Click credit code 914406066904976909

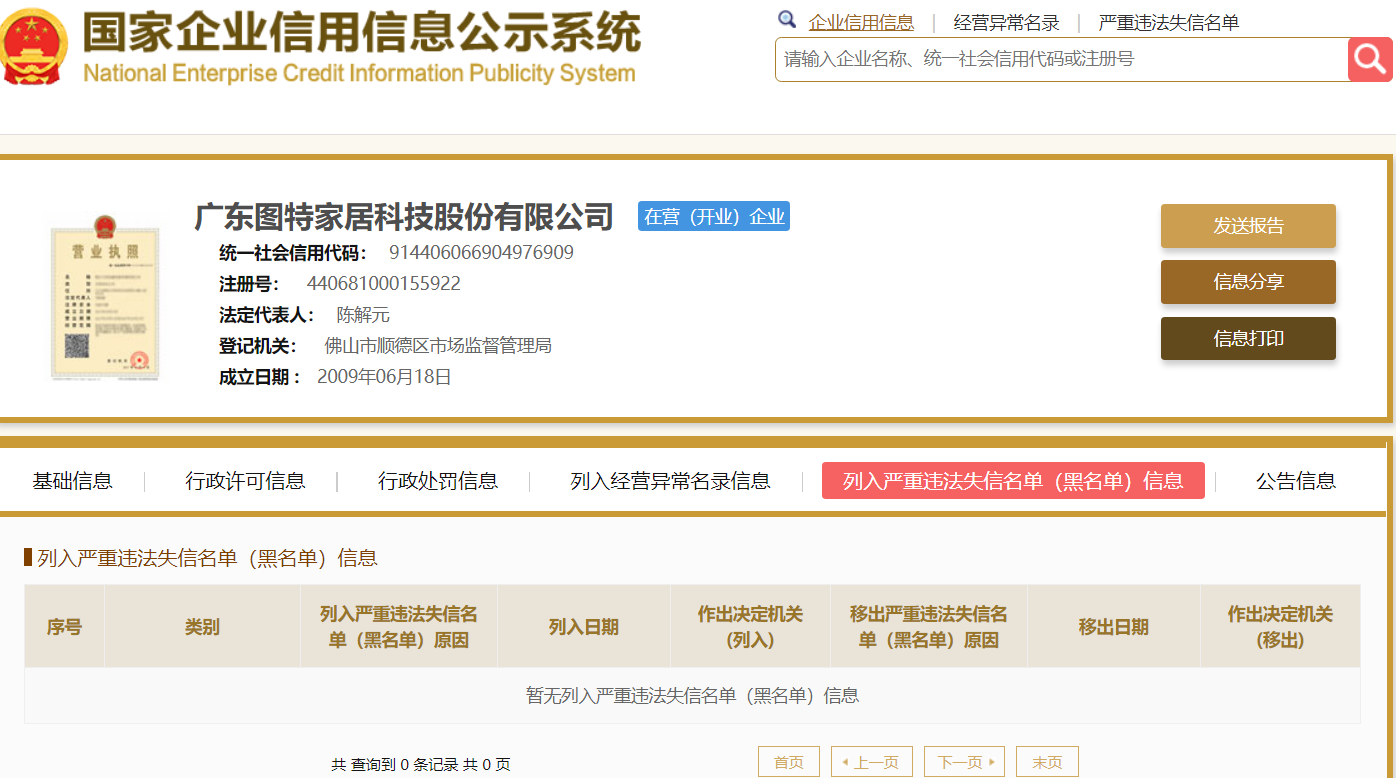point(481,253)
